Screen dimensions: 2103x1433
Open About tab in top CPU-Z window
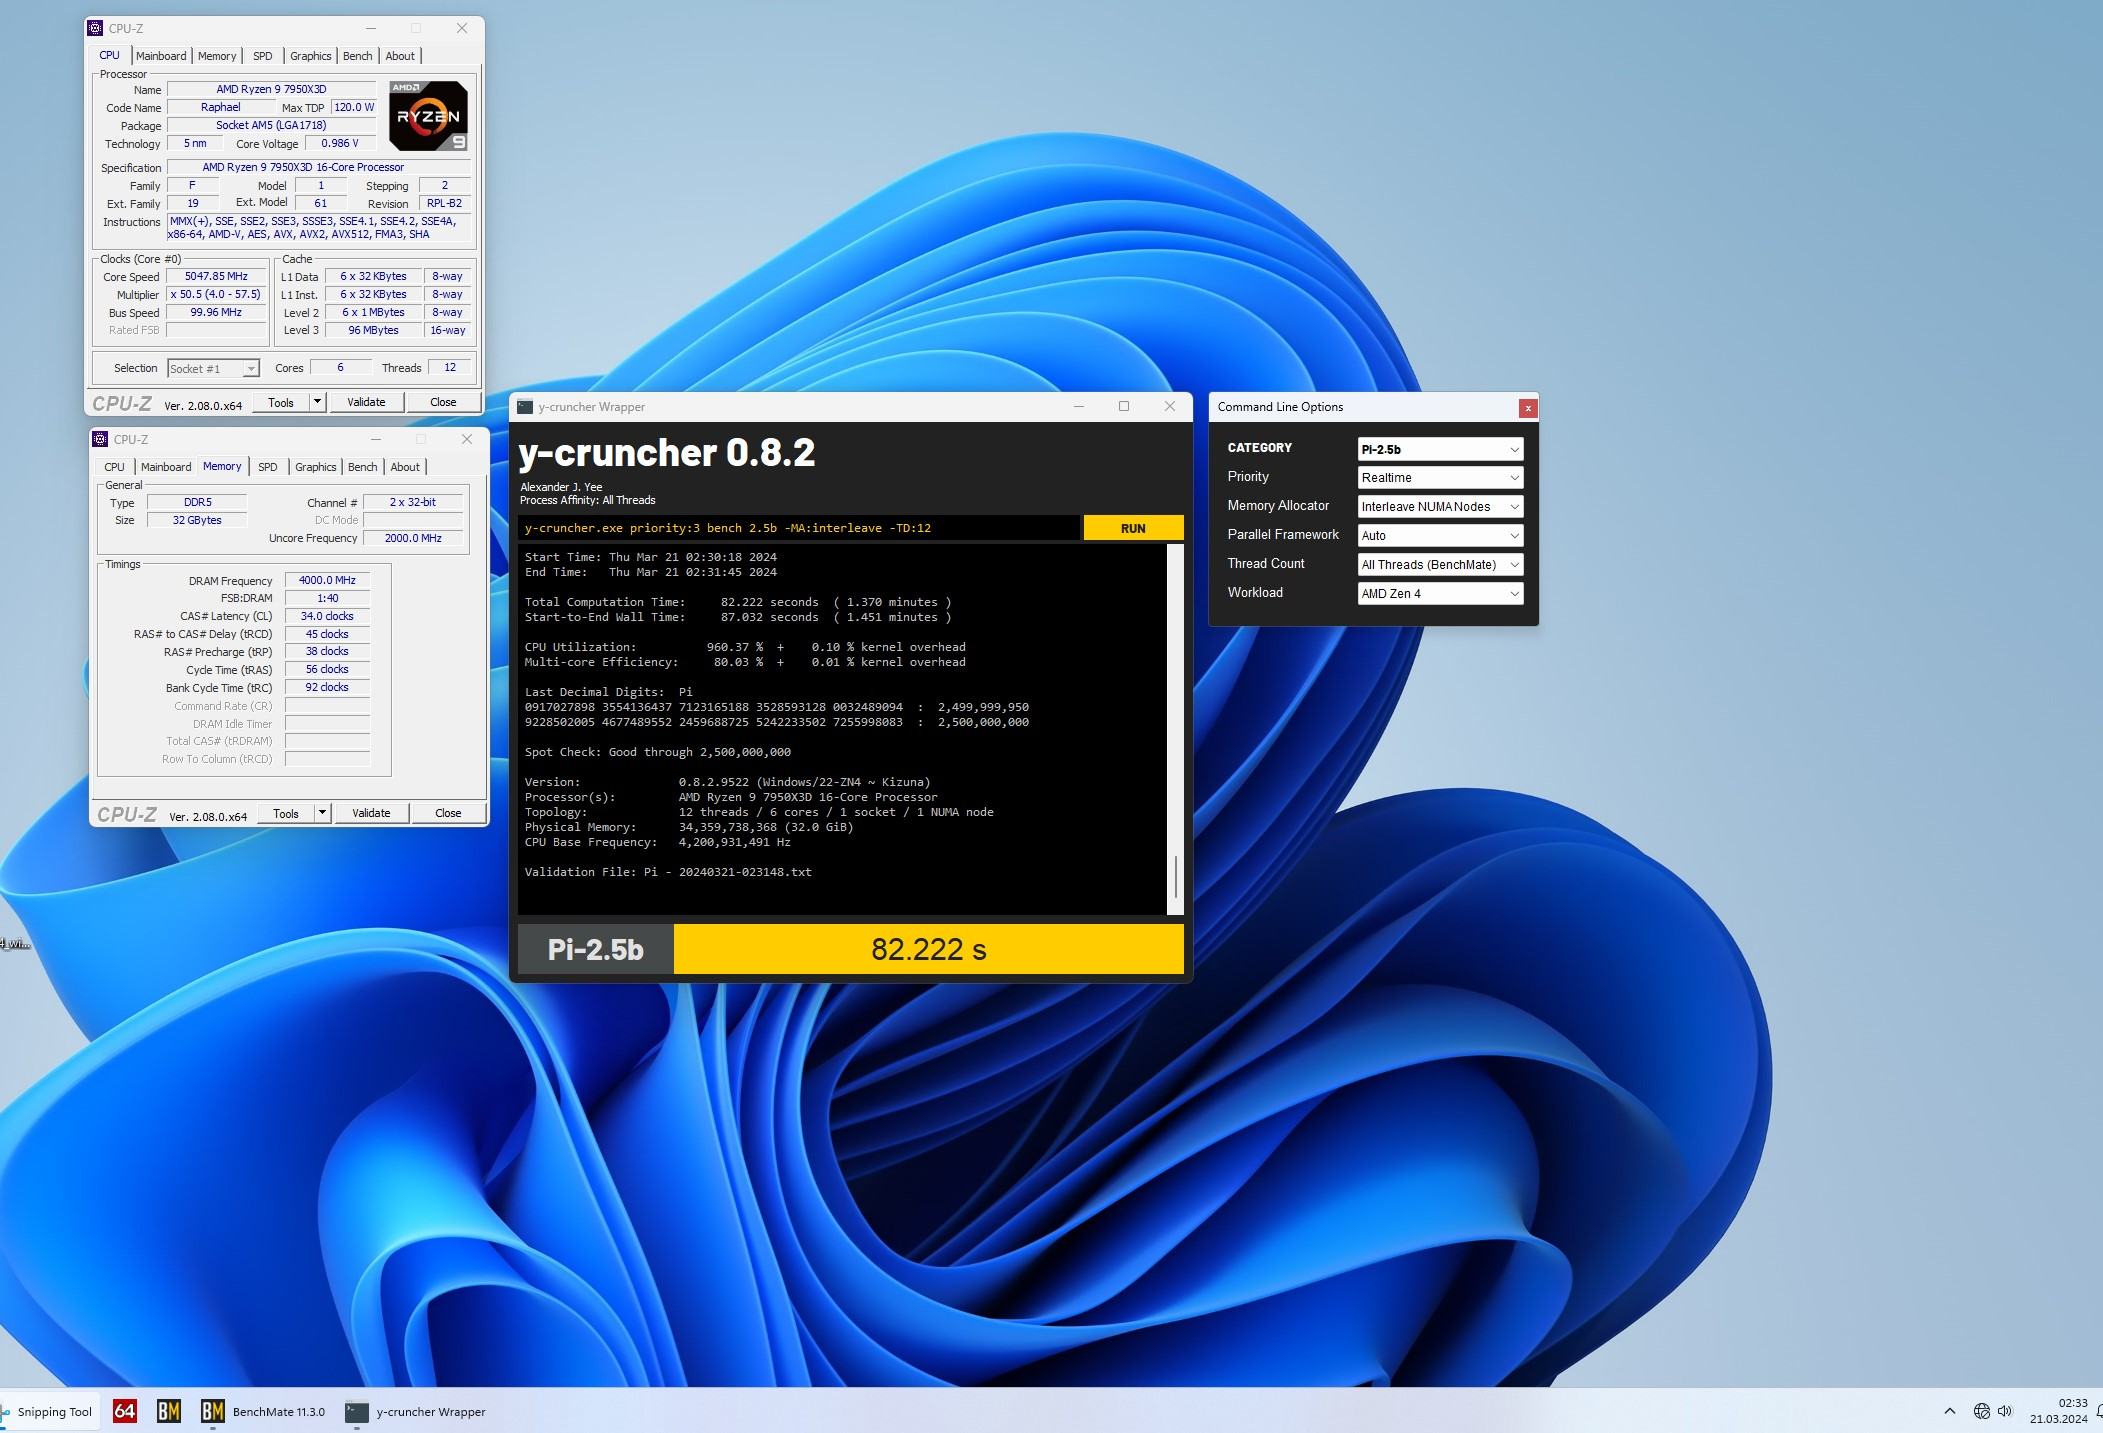coord(400,56)
